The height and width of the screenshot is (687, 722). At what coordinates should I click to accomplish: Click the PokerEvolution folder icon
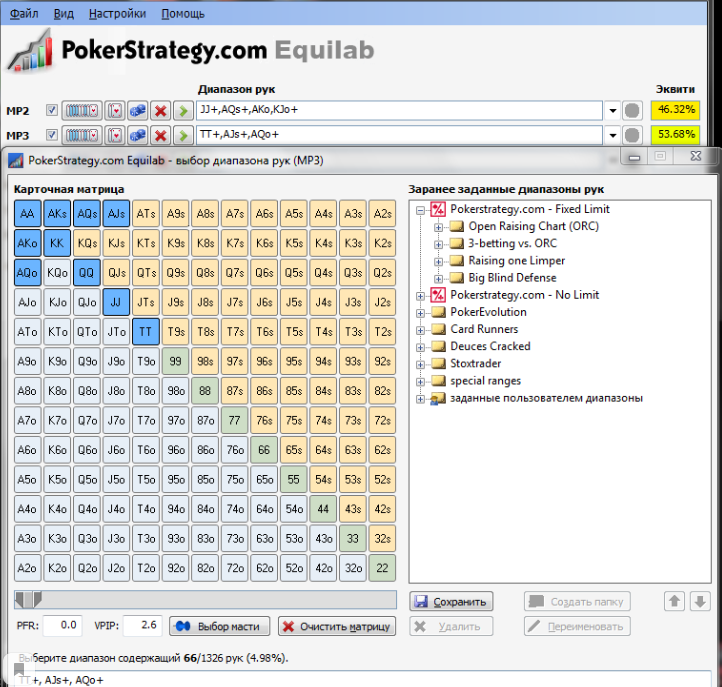[438, 313]
